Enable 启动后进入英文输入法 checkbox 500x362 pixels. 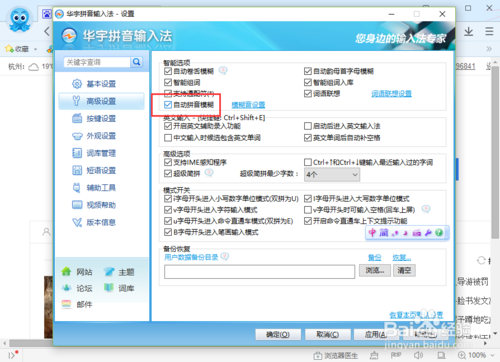pyautogui.click(x=308, y=126)
